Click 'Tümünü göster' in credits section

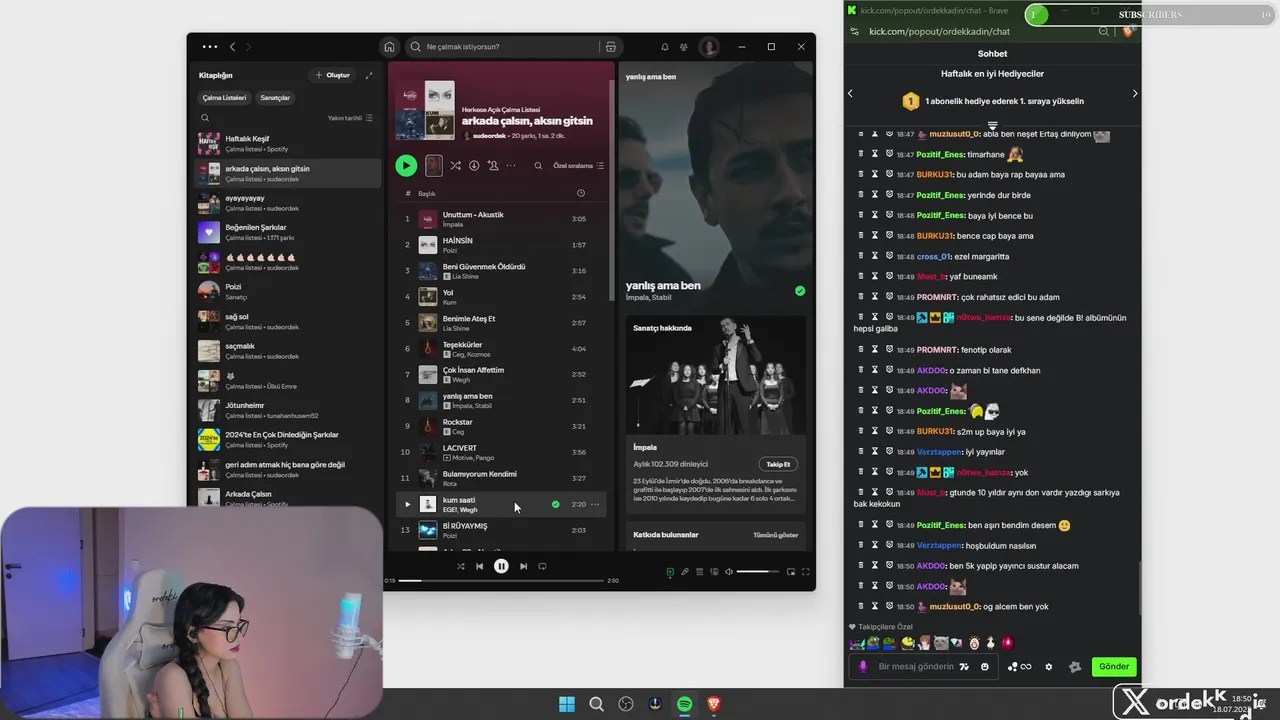pyautogui.click(x=775, y=535)
